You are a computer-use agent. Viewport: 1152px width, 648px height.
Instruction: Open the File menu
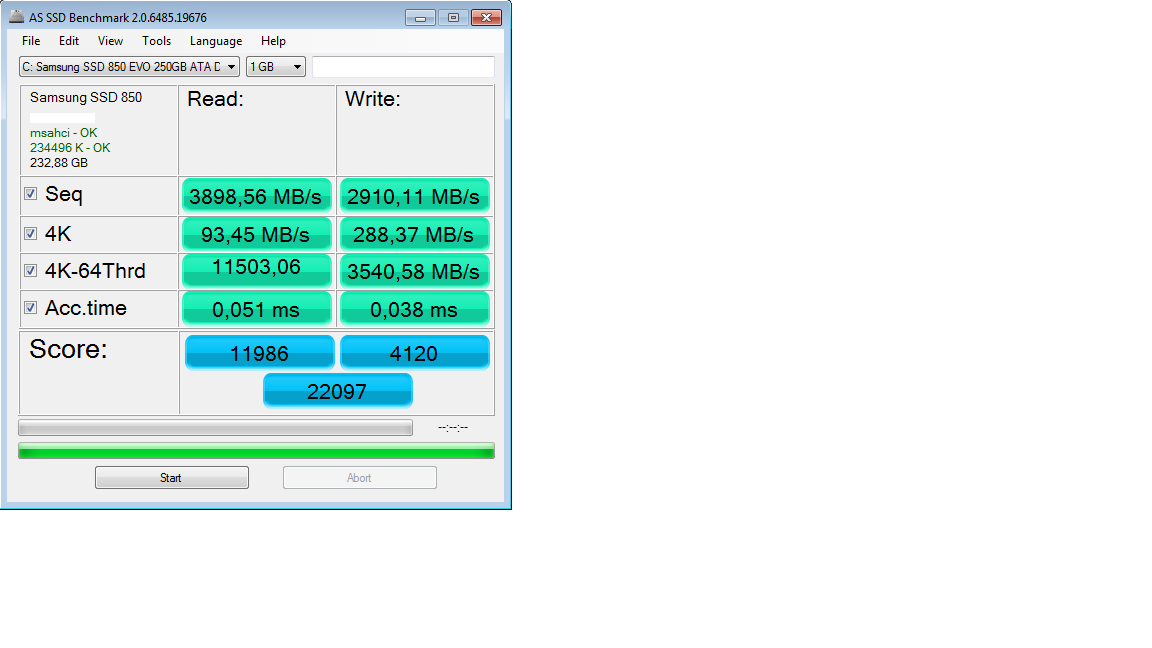click(30, 41)
